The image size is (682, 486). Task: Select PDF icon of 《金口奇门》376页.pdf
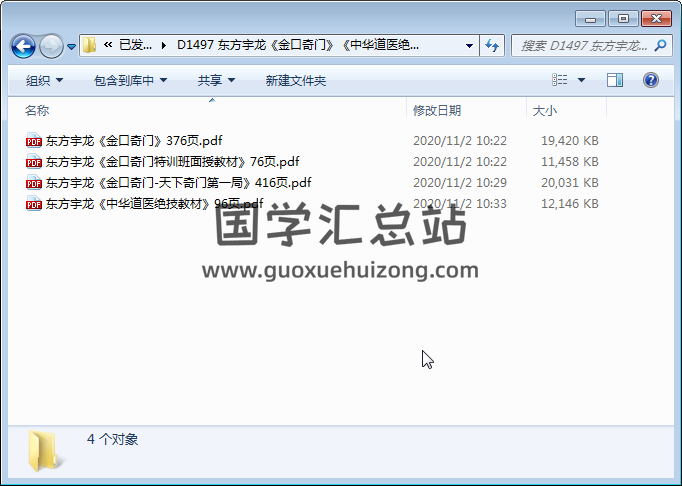pyautogui.click(x=33, y=141)
